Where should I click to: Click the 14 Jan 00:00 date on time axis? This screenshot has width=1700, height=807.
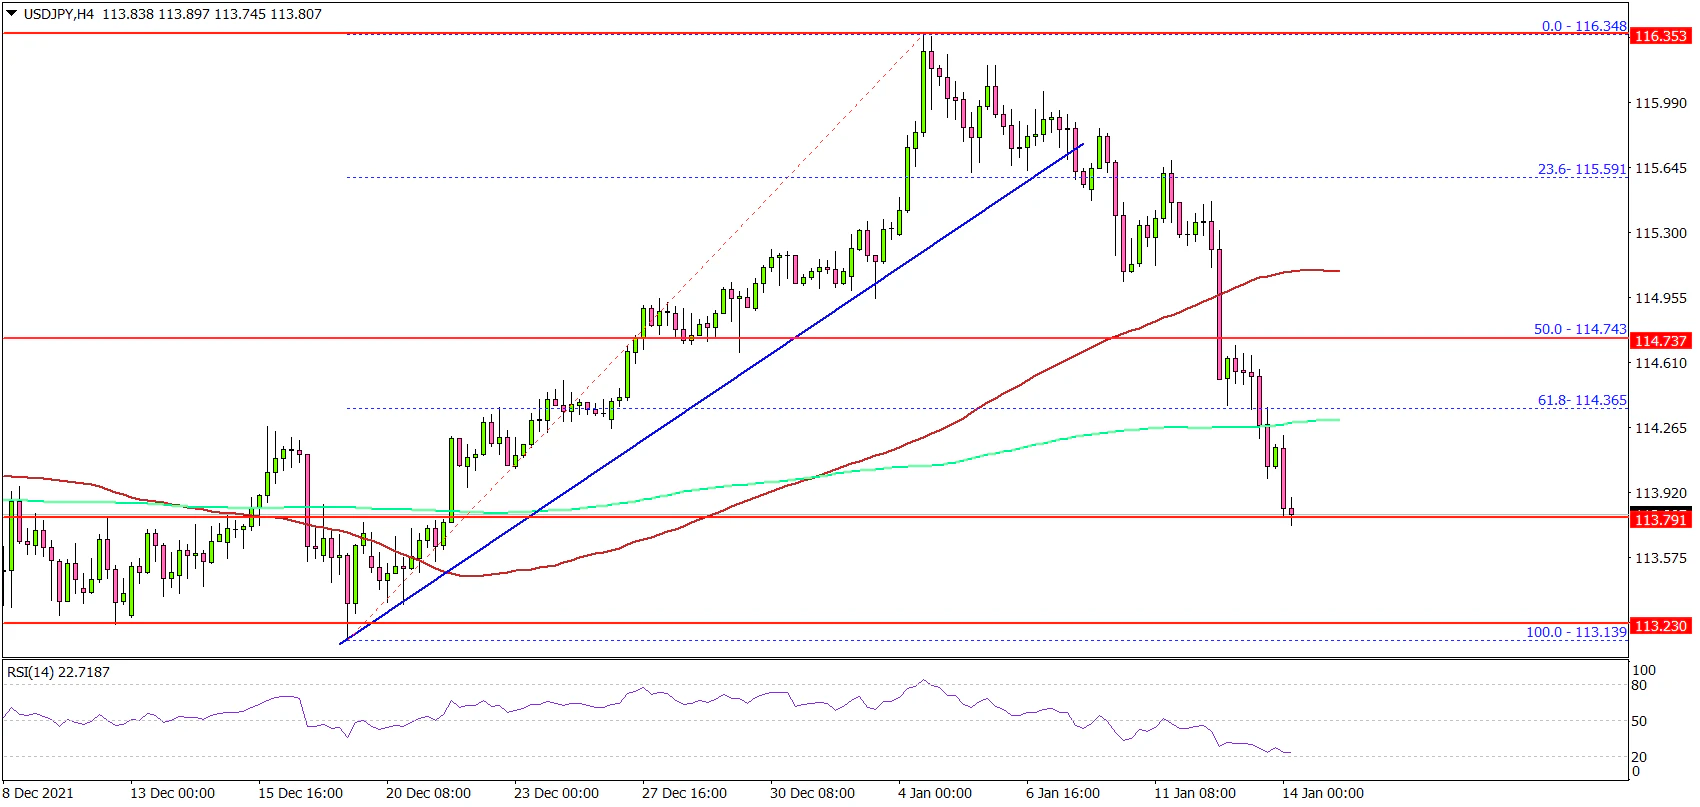pyautogui.click(x=1325, y=793)
